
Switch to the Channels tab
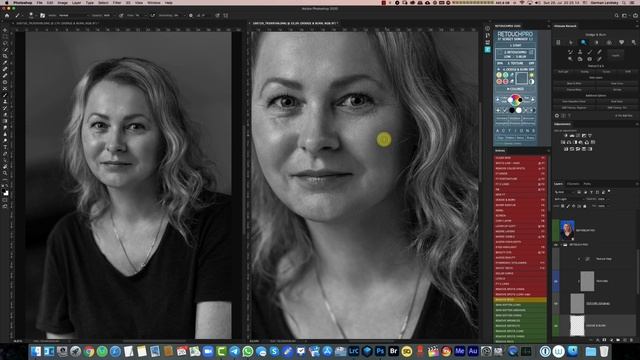click(573, 184)
